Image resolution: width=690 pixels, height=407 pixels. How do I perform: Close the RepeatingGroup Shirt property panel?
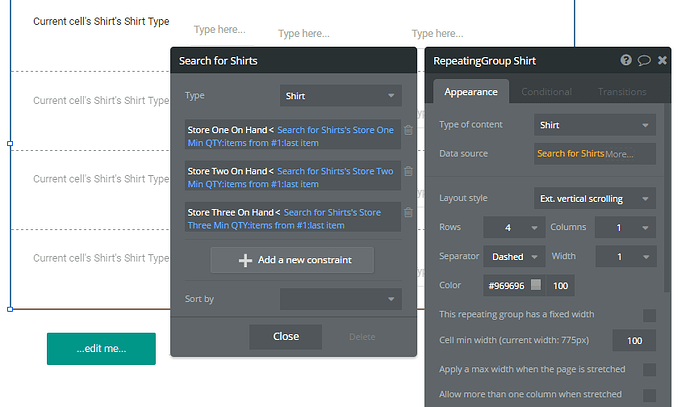(x=662, y=60)
